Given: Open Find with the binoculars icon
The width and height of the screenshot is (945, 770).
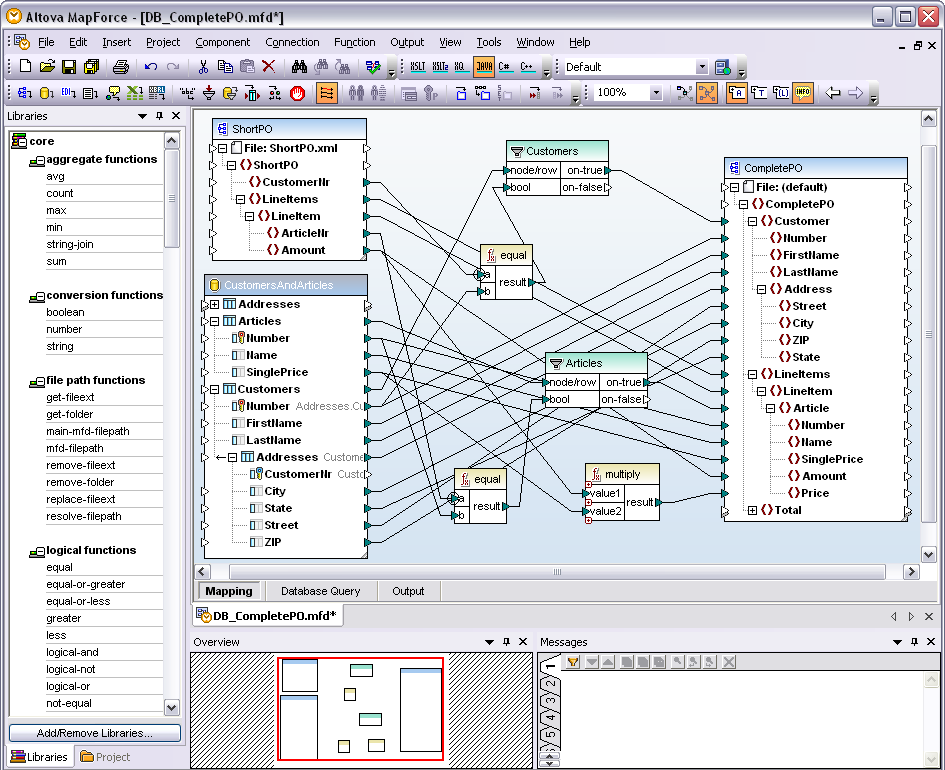Looking at the screenshot, I should 299,66.
